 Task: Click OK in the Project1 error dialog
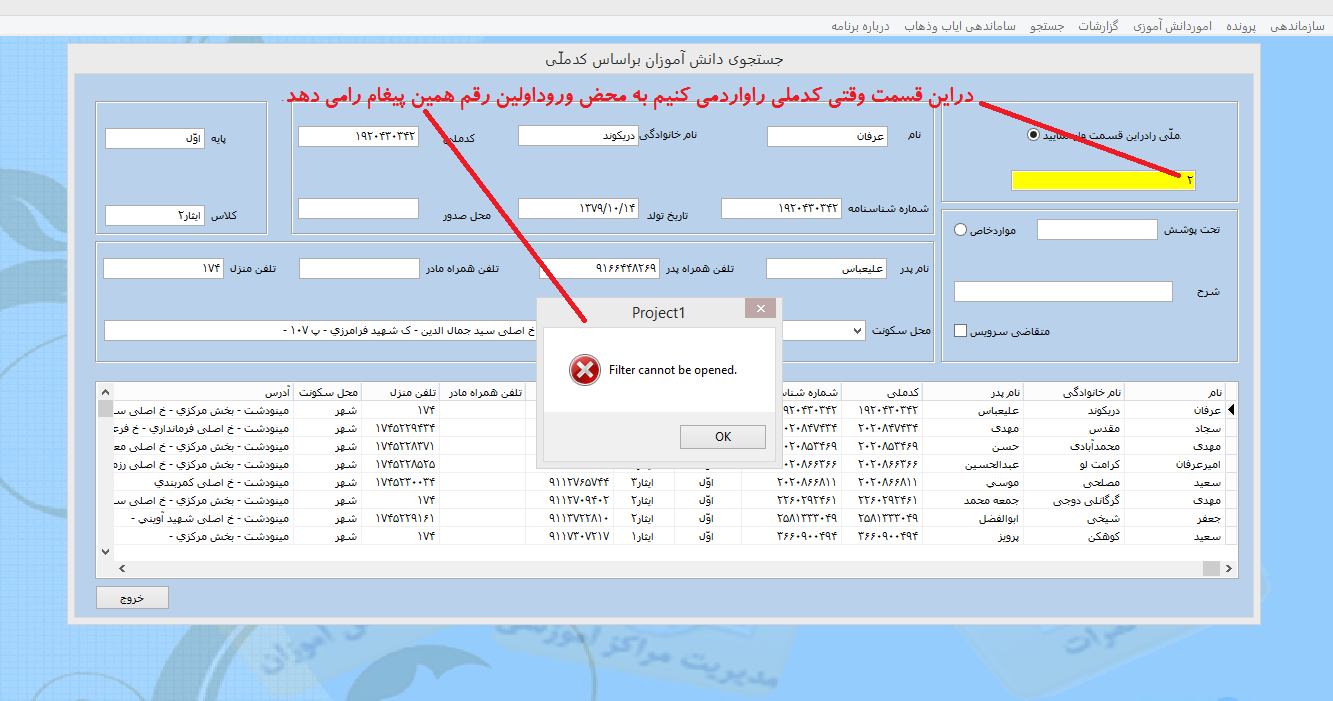tap(722, 437)
